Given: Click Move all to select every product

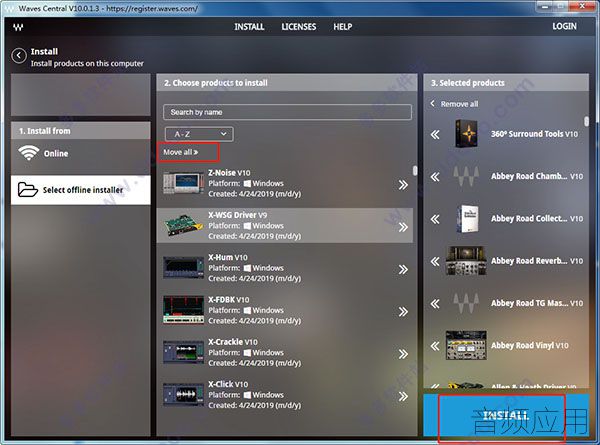Looking at the screenshot, I should tap(181, 152).
